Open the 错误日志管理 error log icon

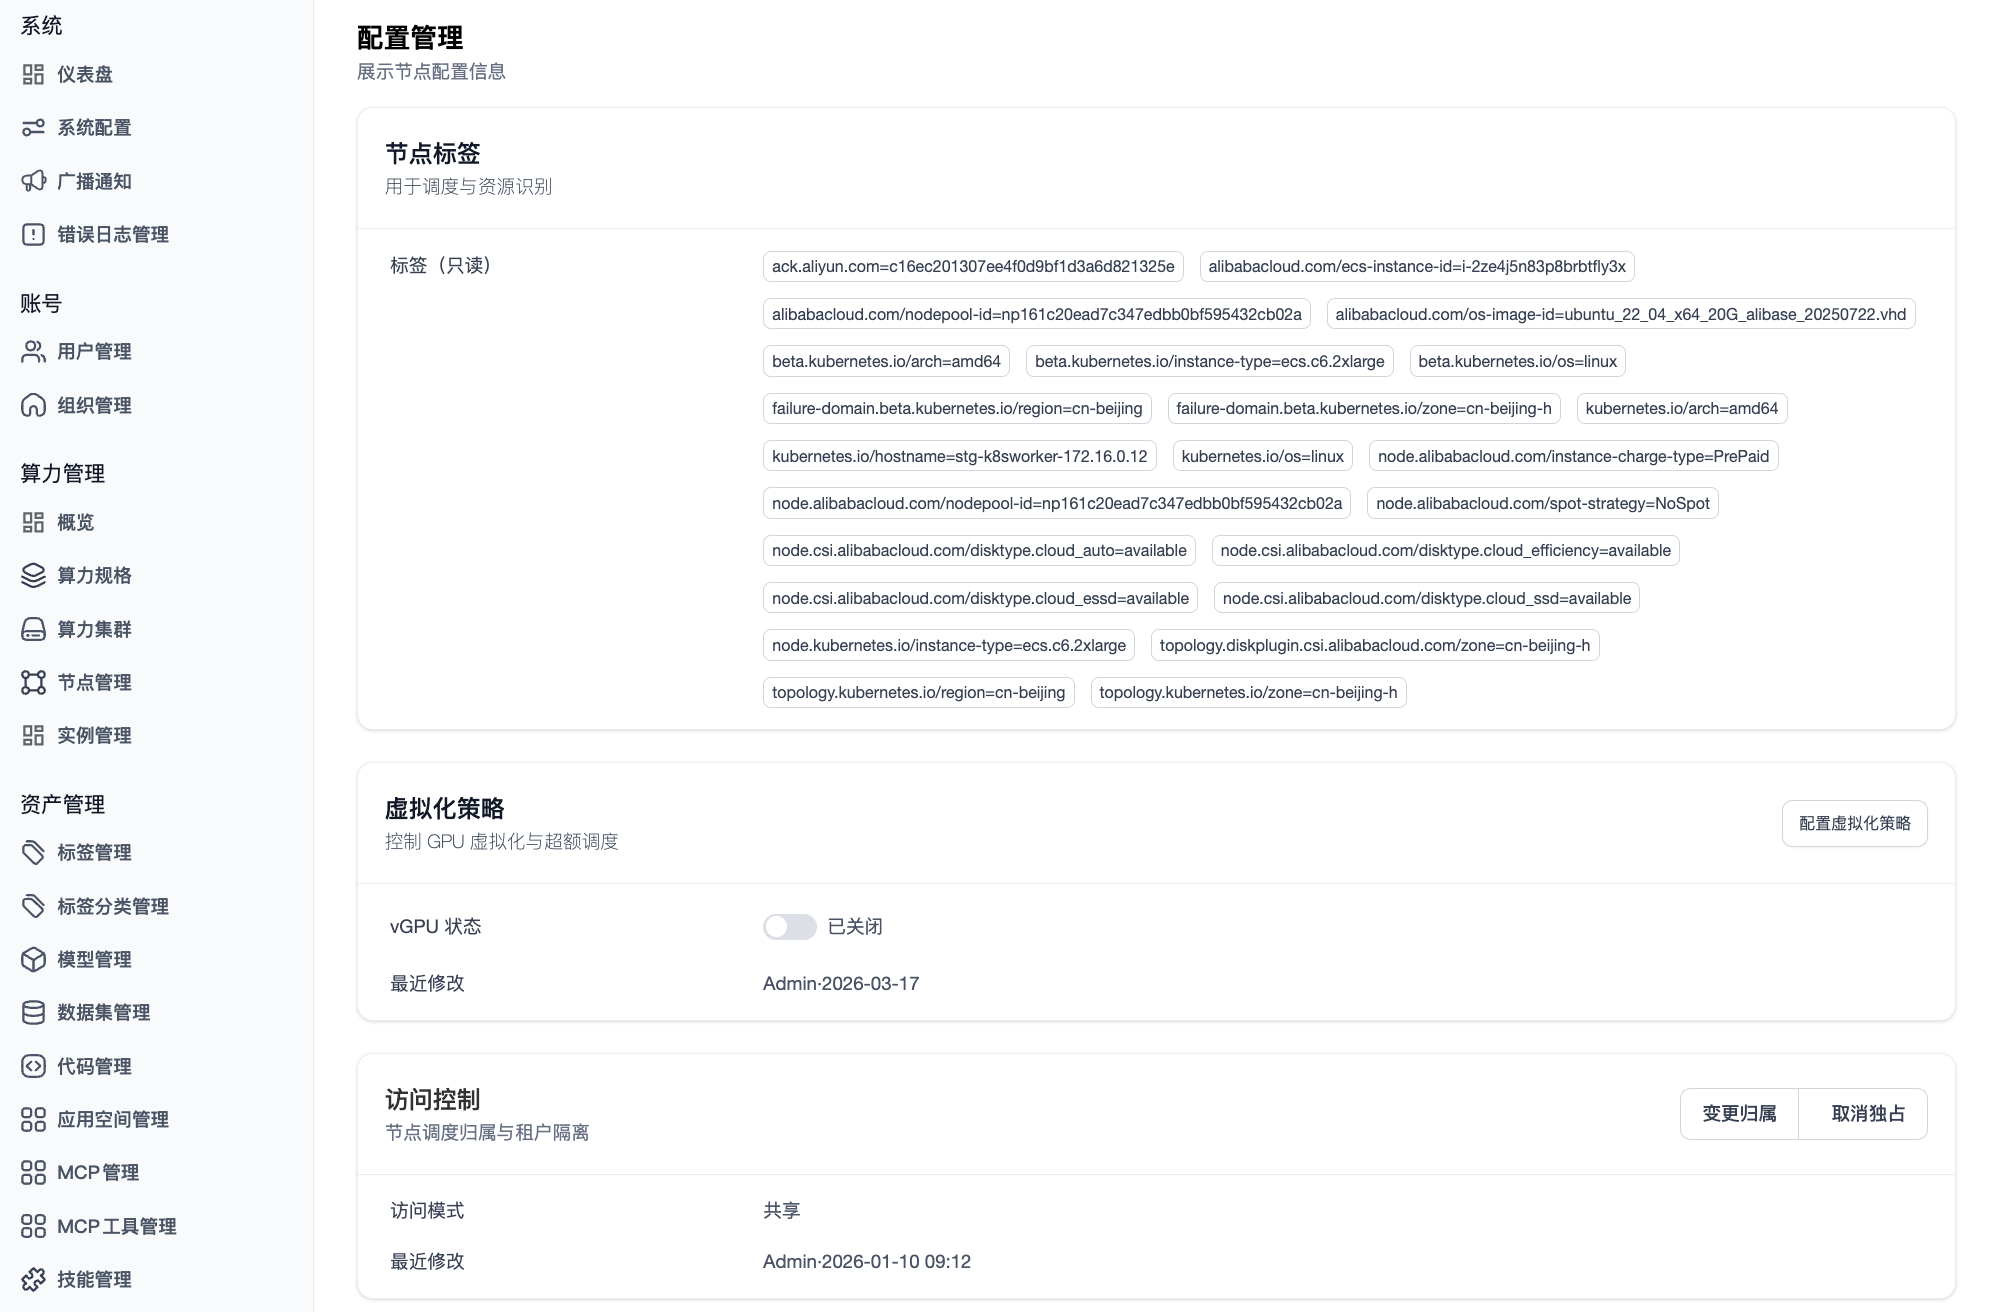pos(33,234)
